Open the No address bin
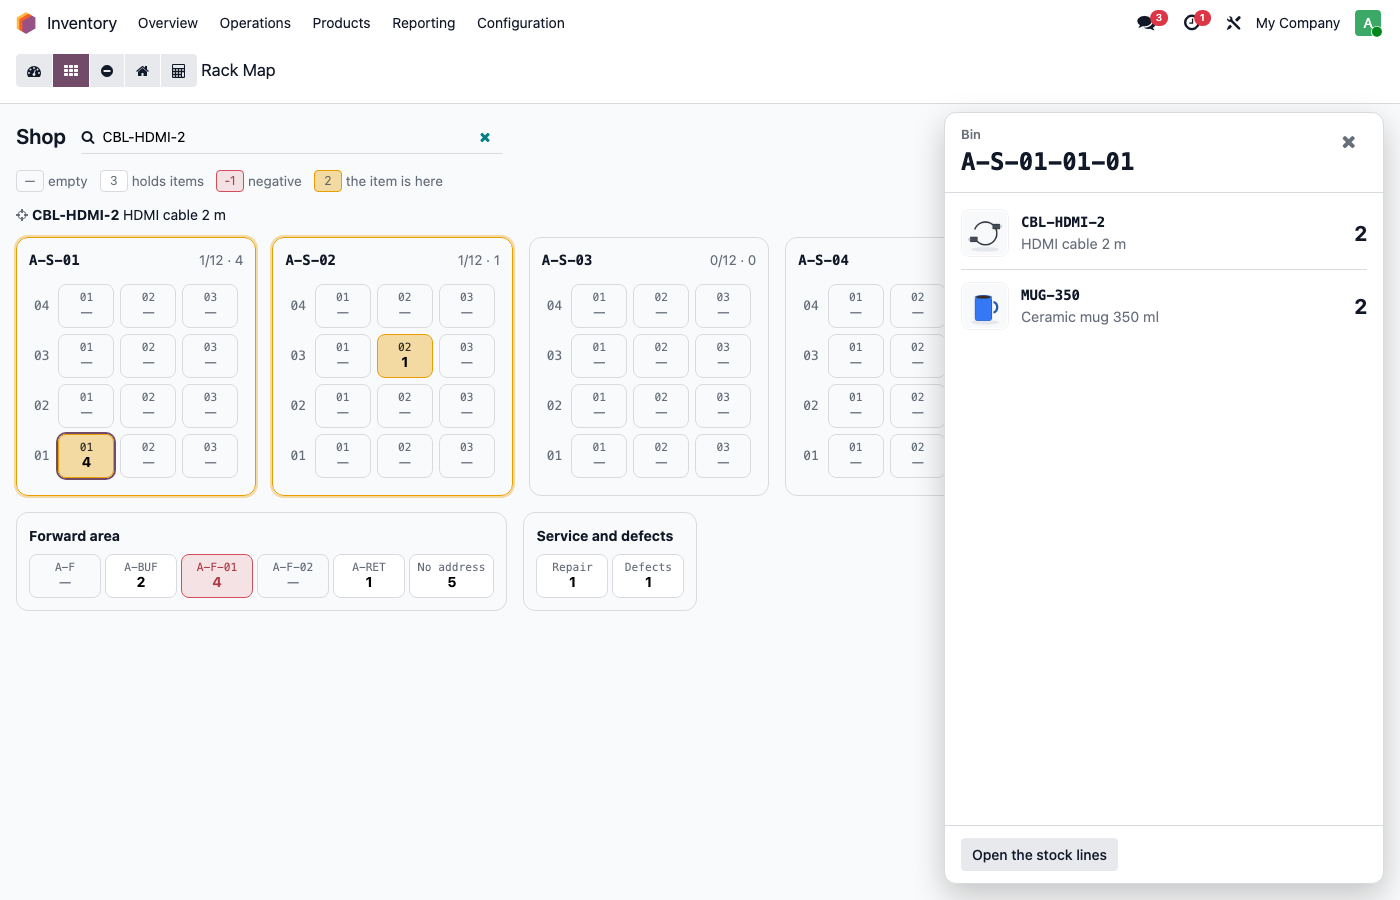 (451, 575)
